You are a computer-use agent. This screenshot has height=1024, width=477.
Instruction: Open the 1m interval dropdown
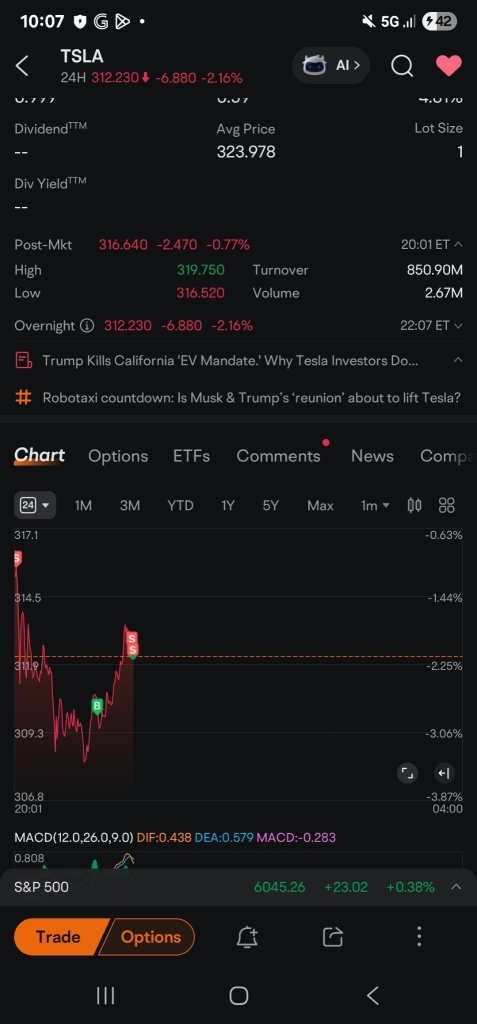point(375,505)
